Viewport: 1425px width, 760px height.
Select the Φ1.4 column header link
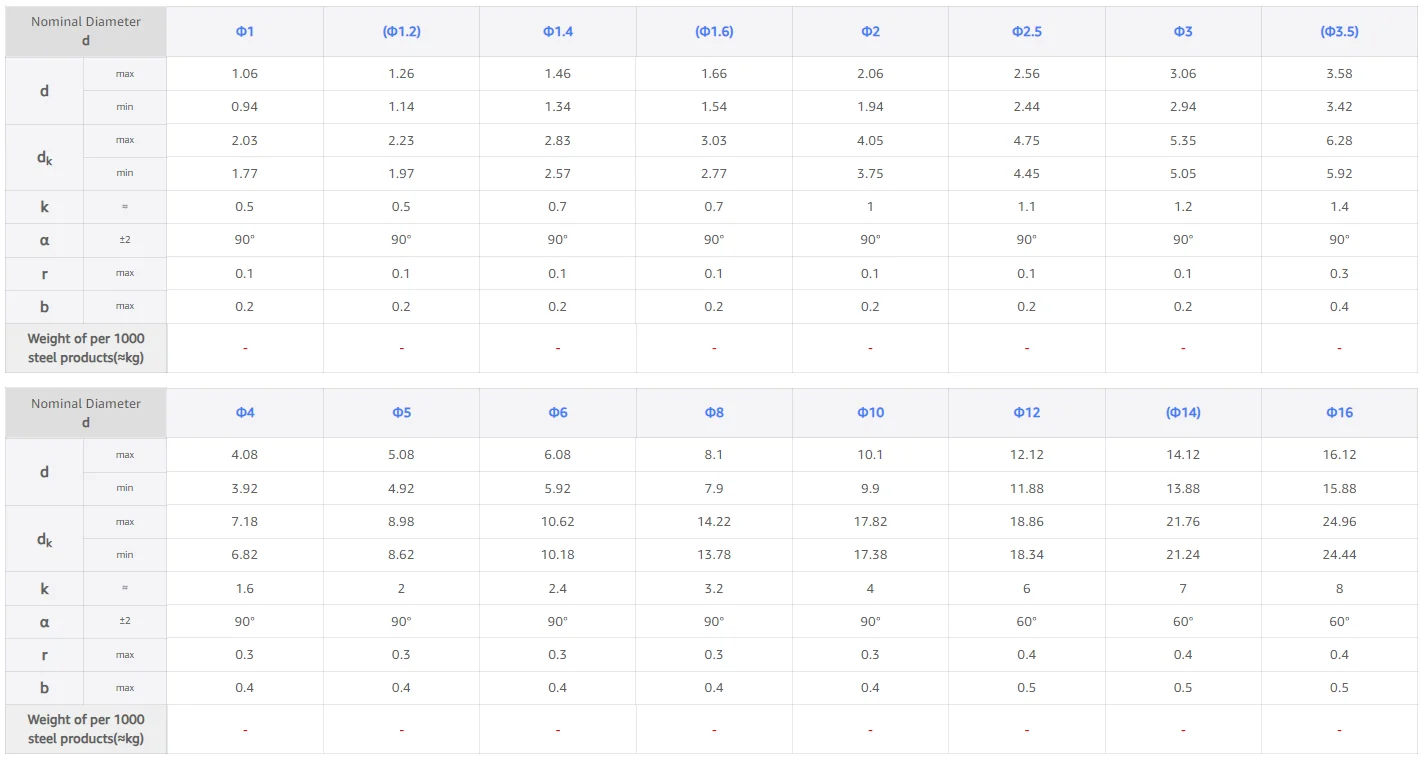coord(558,32)
